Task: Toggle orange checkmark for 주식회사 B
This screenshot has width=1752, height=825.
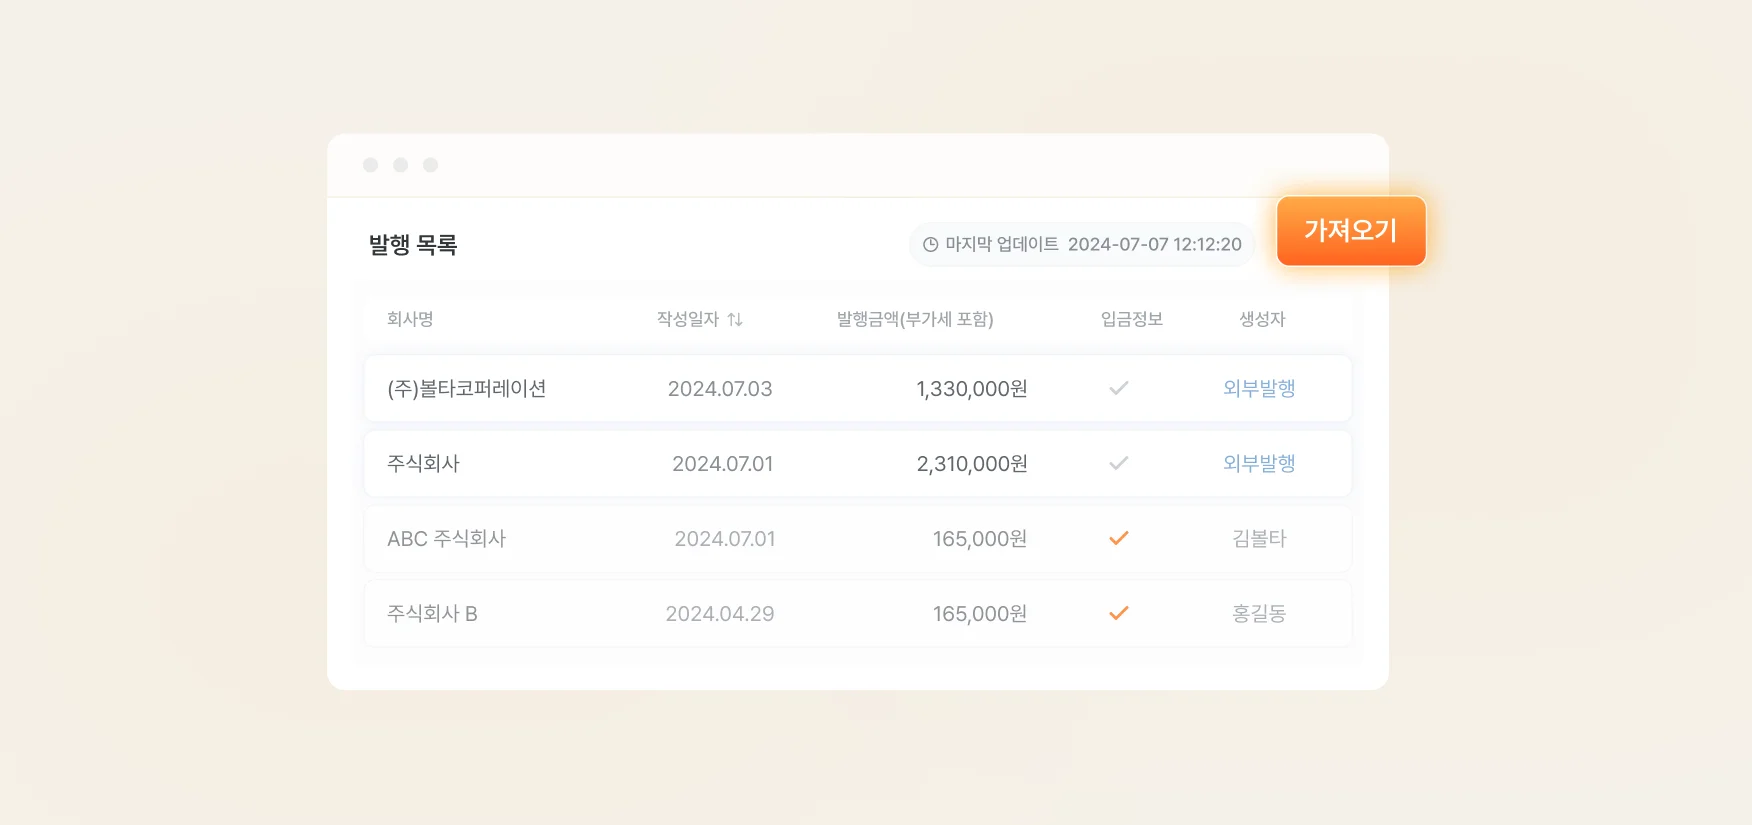Action: click(x=1118, y=613)
